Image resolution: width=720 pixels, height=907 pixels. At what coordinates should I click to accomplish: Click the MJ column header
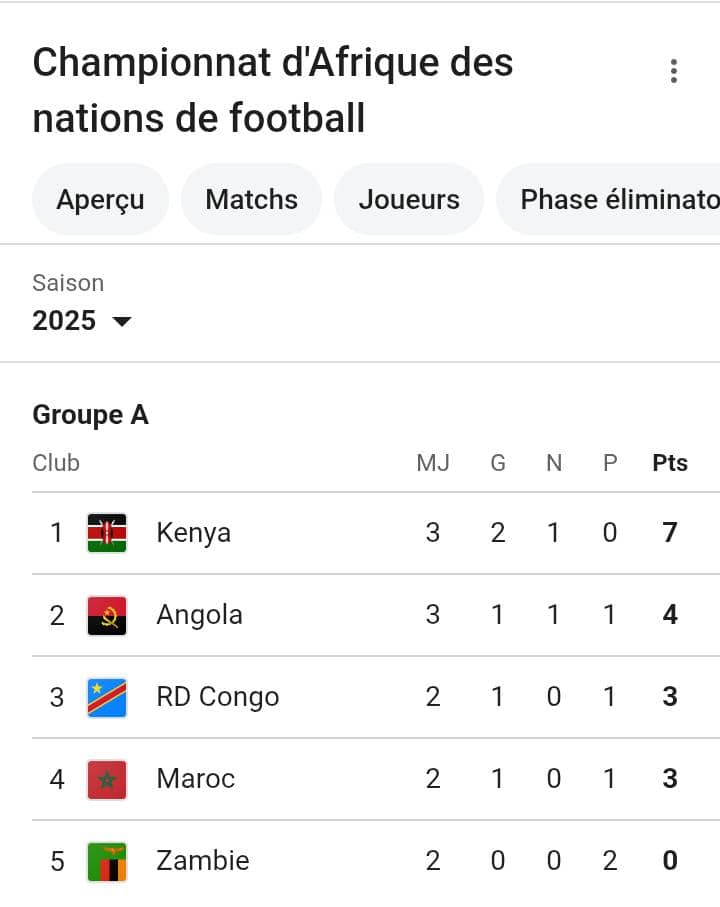(433, 463)
